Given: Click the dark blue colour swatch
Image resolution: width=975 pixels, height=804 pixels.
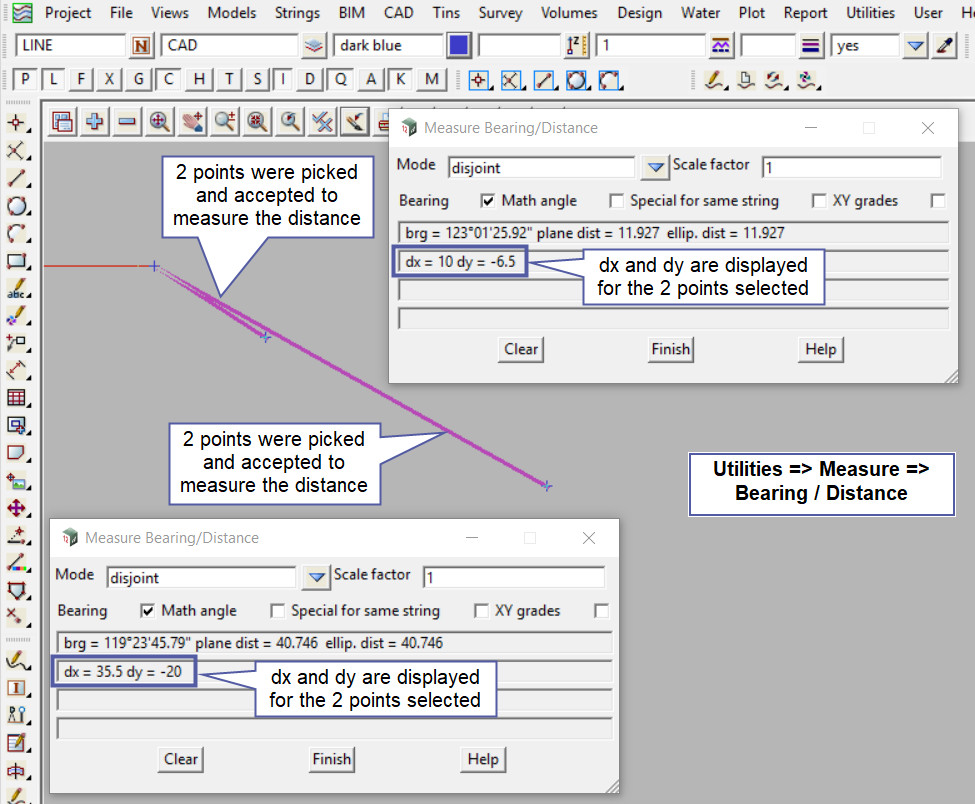Looking at the screenshot, I should pyautogui.click(x=459, y=46).
